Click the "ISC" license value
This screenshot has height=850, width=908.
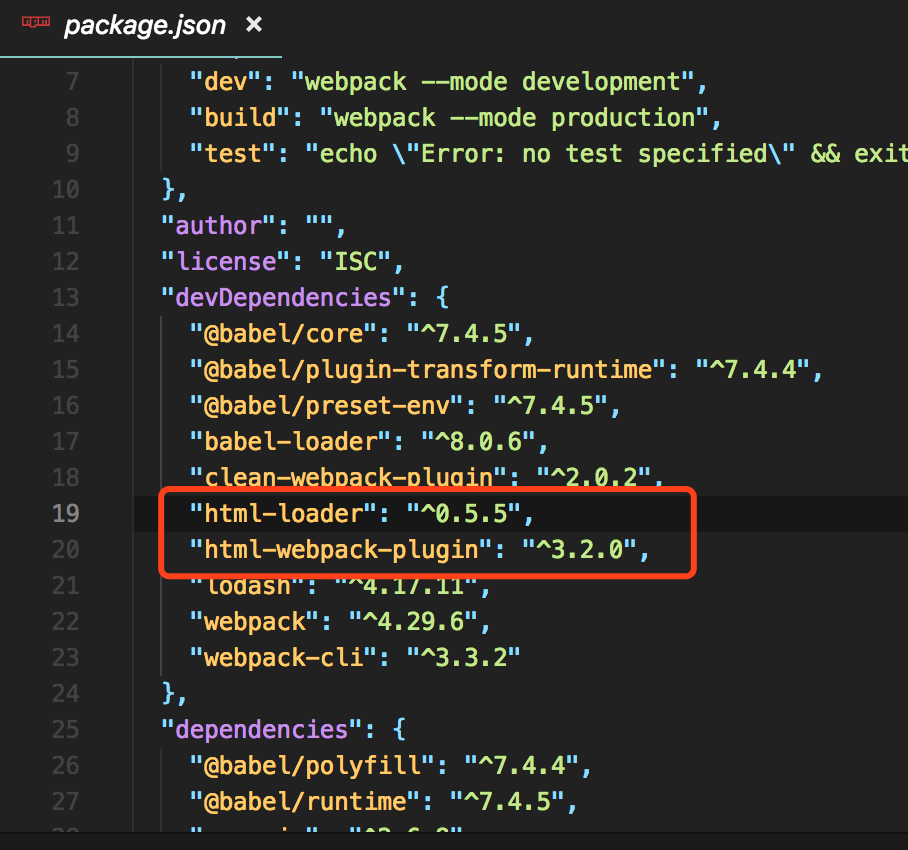356,262
